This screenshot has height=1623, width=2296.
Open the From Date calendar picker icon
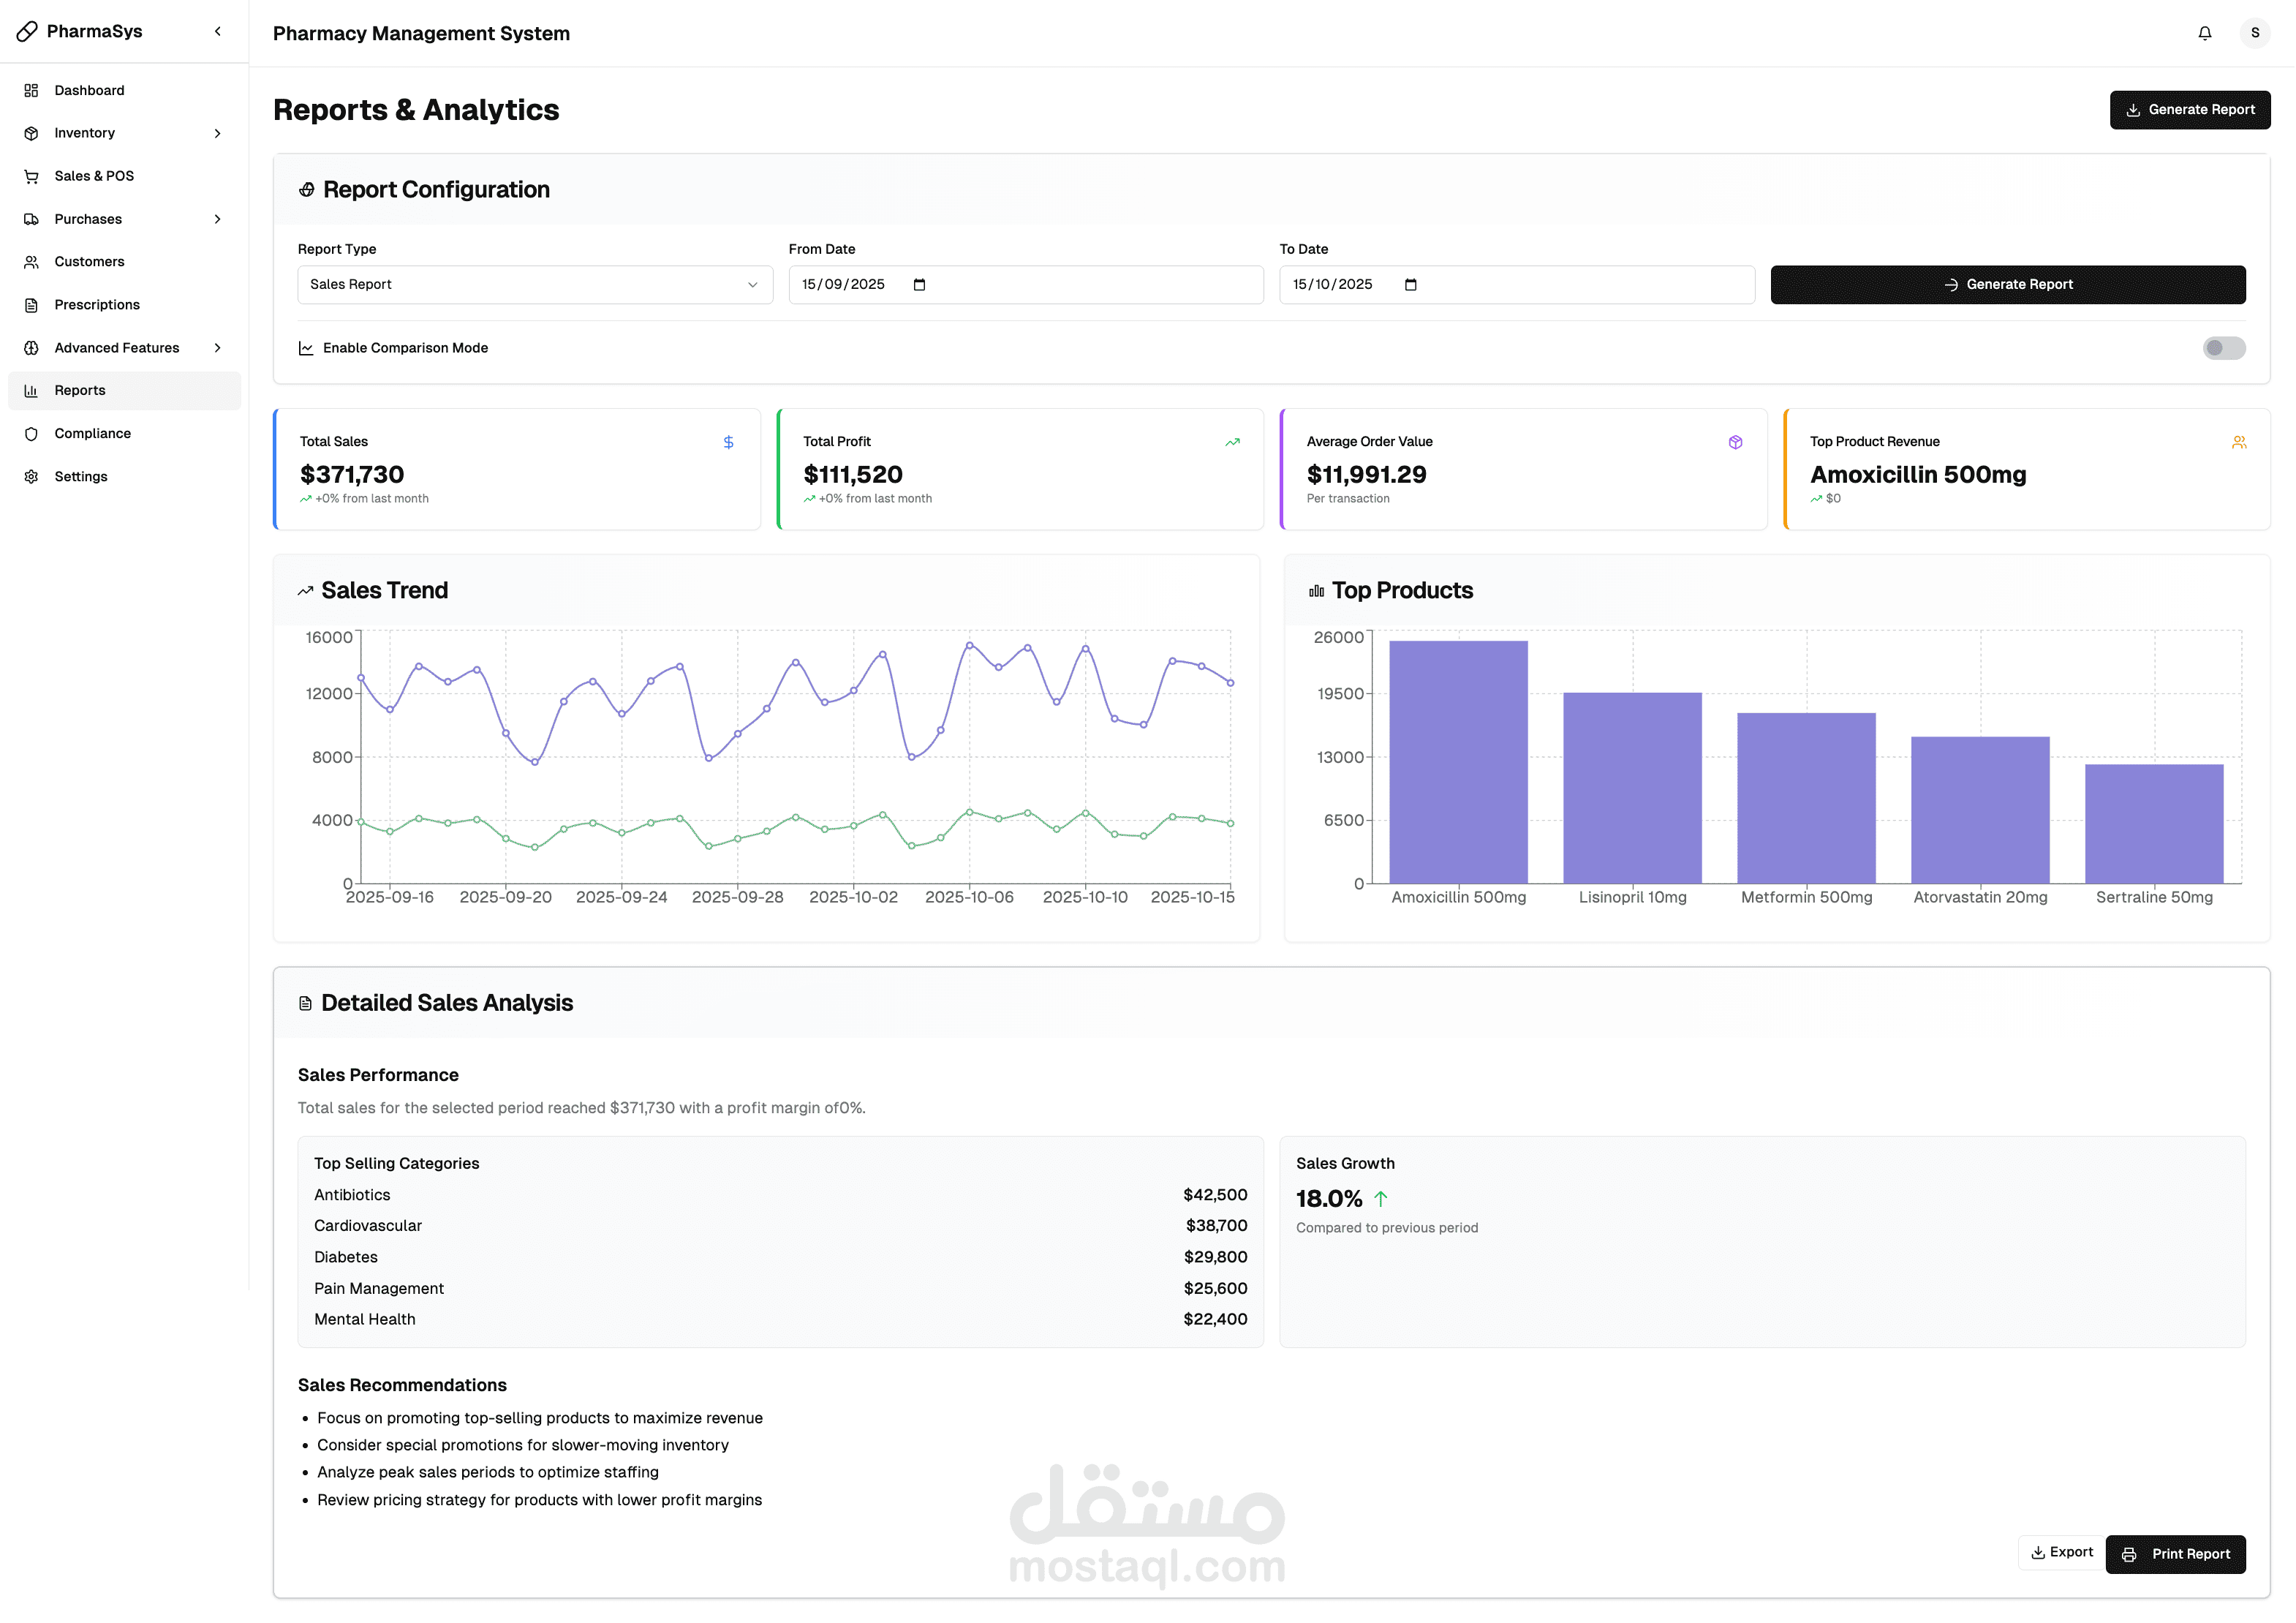(x=919, y=285)
